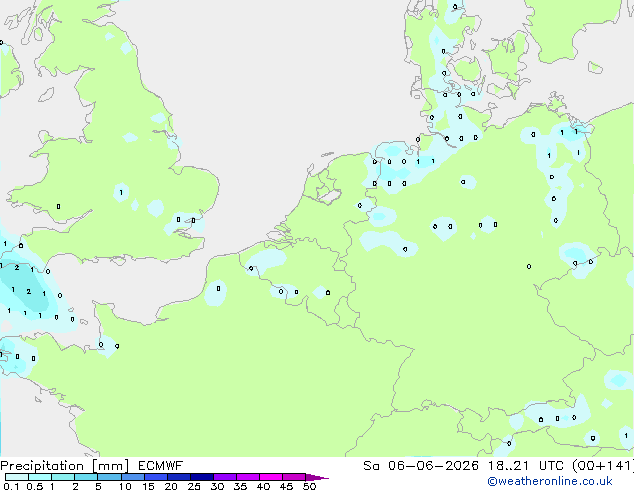
Task: Pick the 35–40 mm violet legend swatch
Action: (x=247, y=477)
